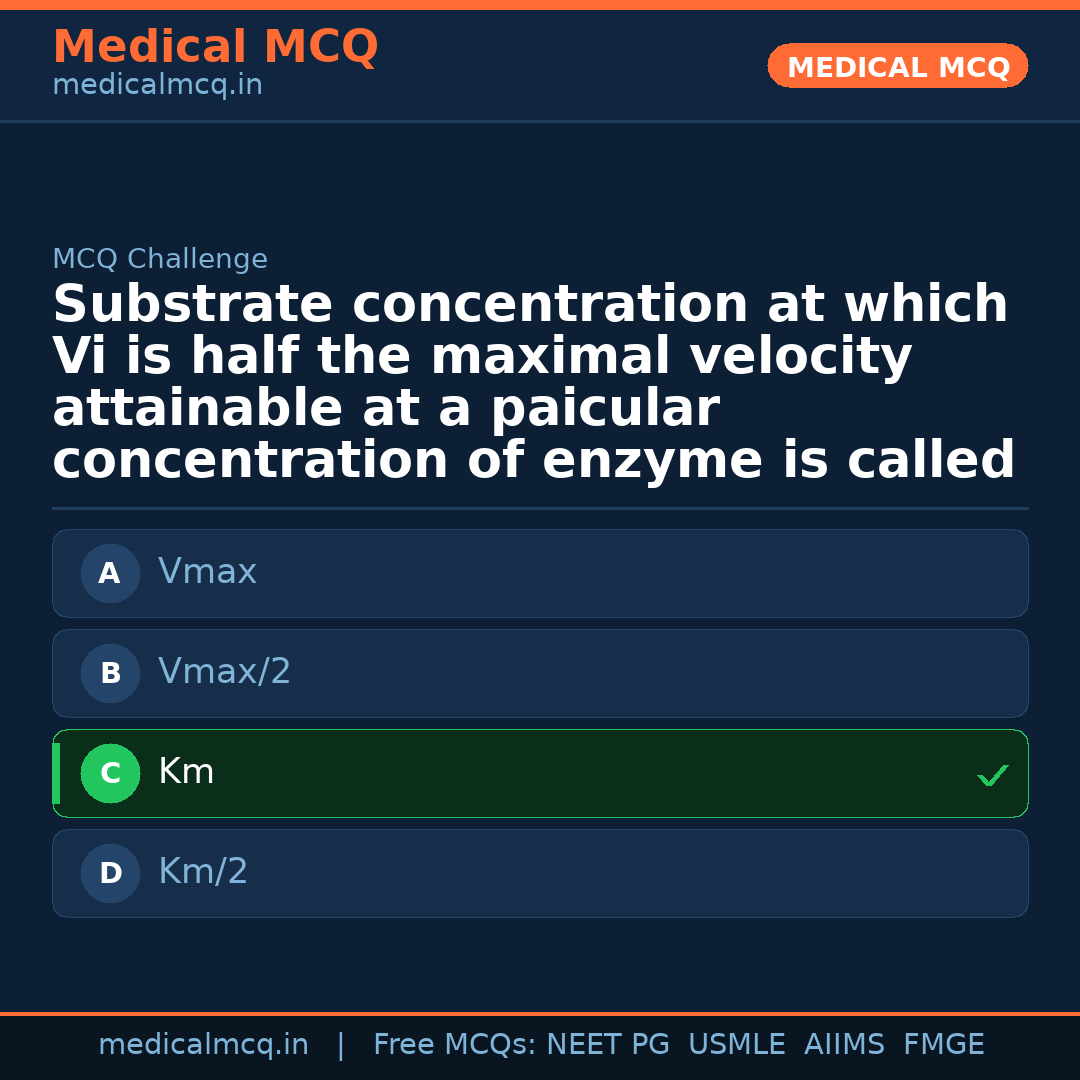Click the green C letter circle
Viewport: 1080px width, 1080px height.
pyautogui.click(x=110, y=773)
